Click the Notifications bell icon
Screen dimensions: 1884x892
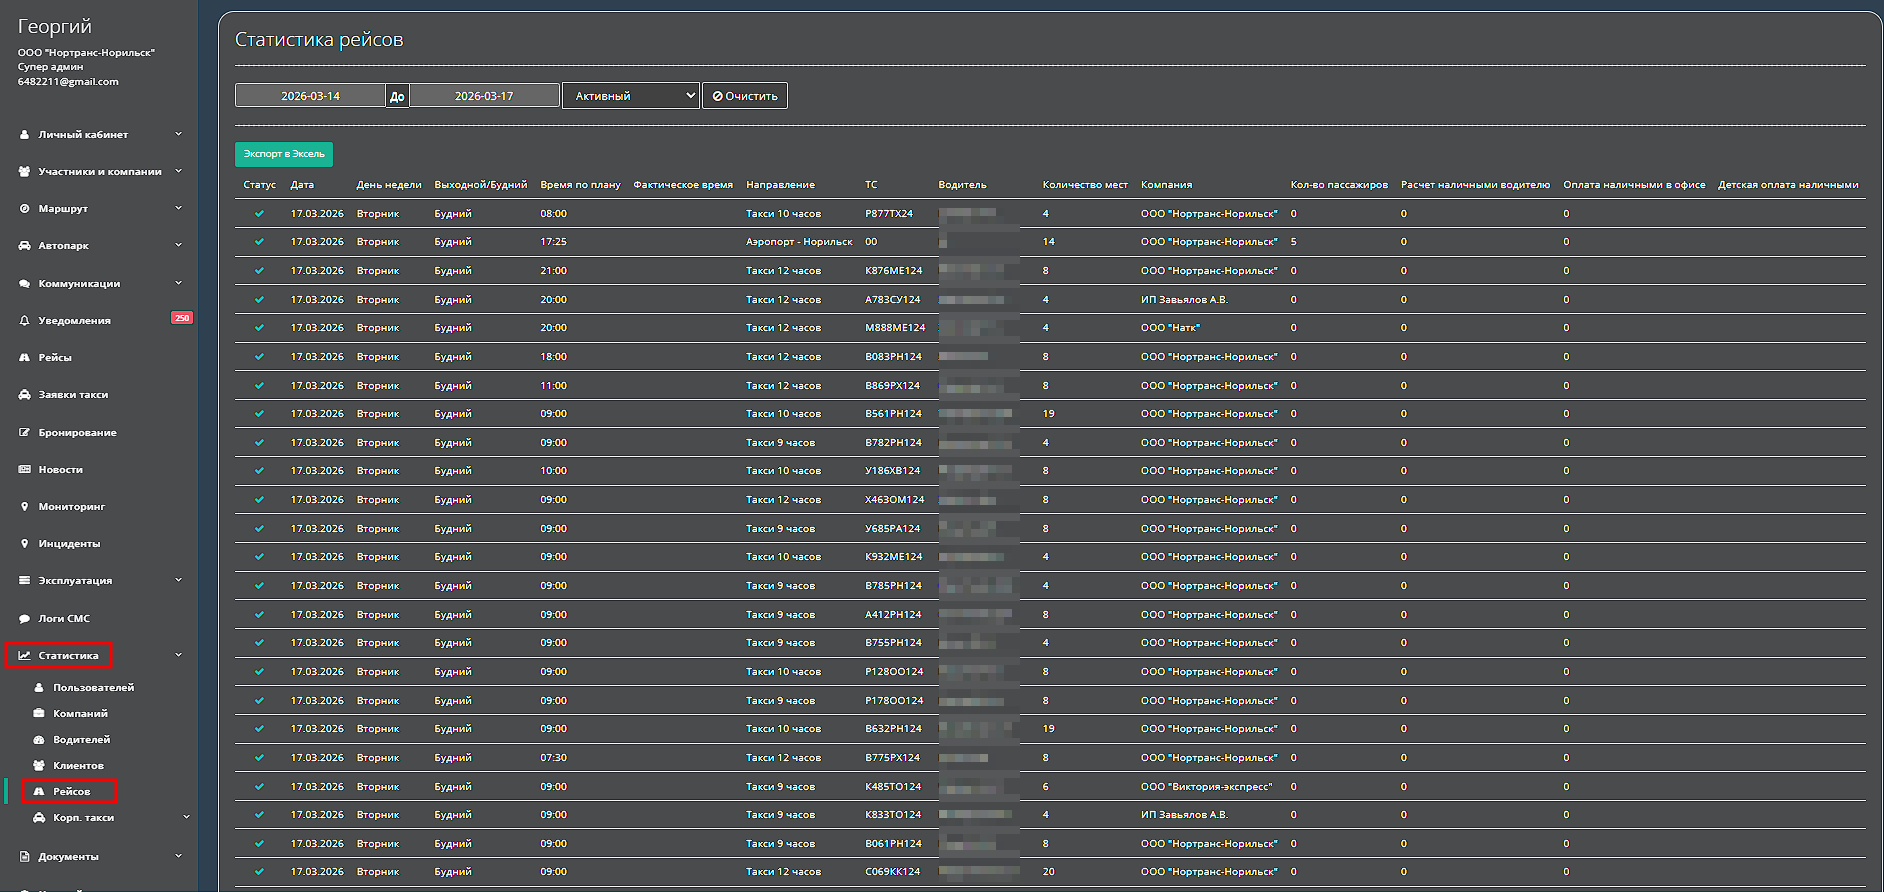click(24, 321)
